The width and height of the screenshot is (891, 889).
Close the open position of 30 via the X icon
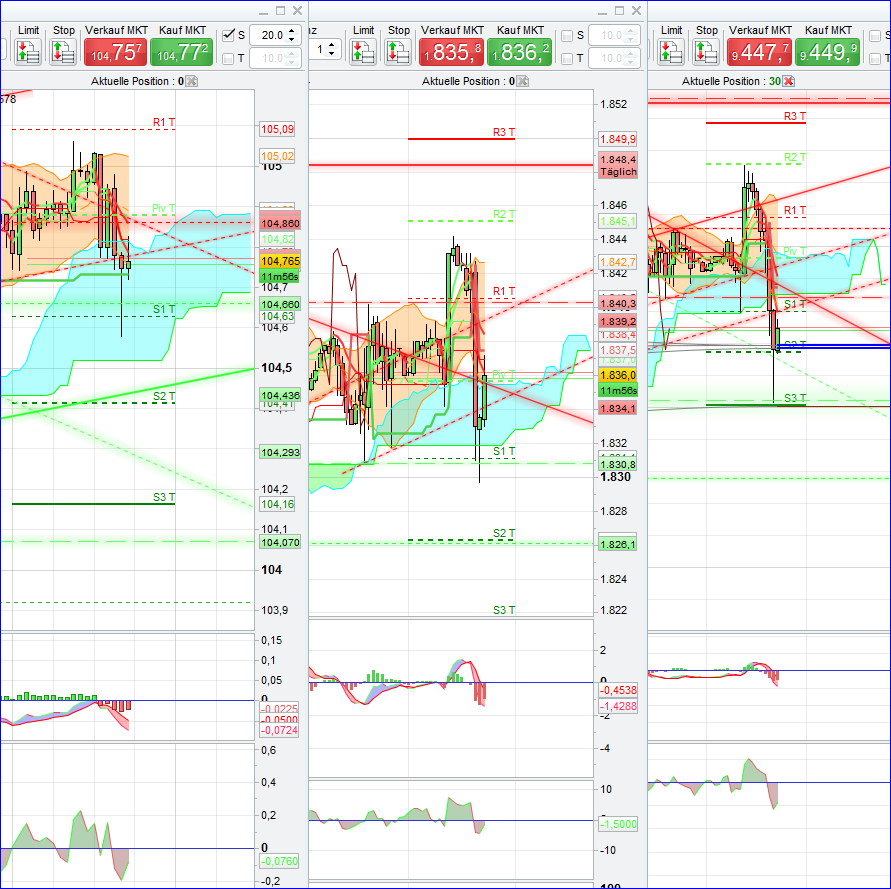pyautogui.click(x=788, y=82)
